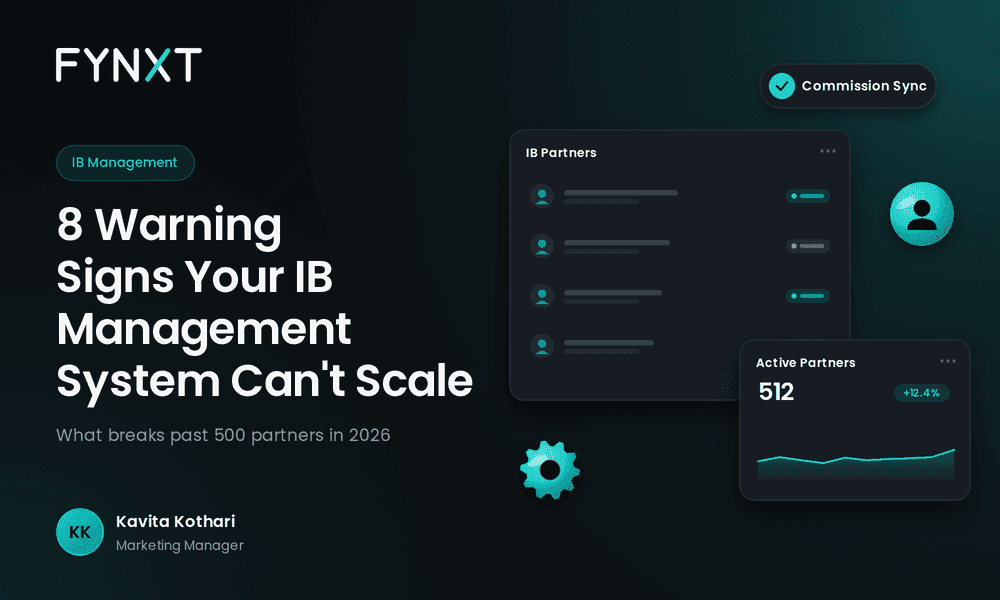The height and width of the screenshot is (600, 1000).
Task: Click the large teal user profile icon
Action: click(x=922, y=214)
